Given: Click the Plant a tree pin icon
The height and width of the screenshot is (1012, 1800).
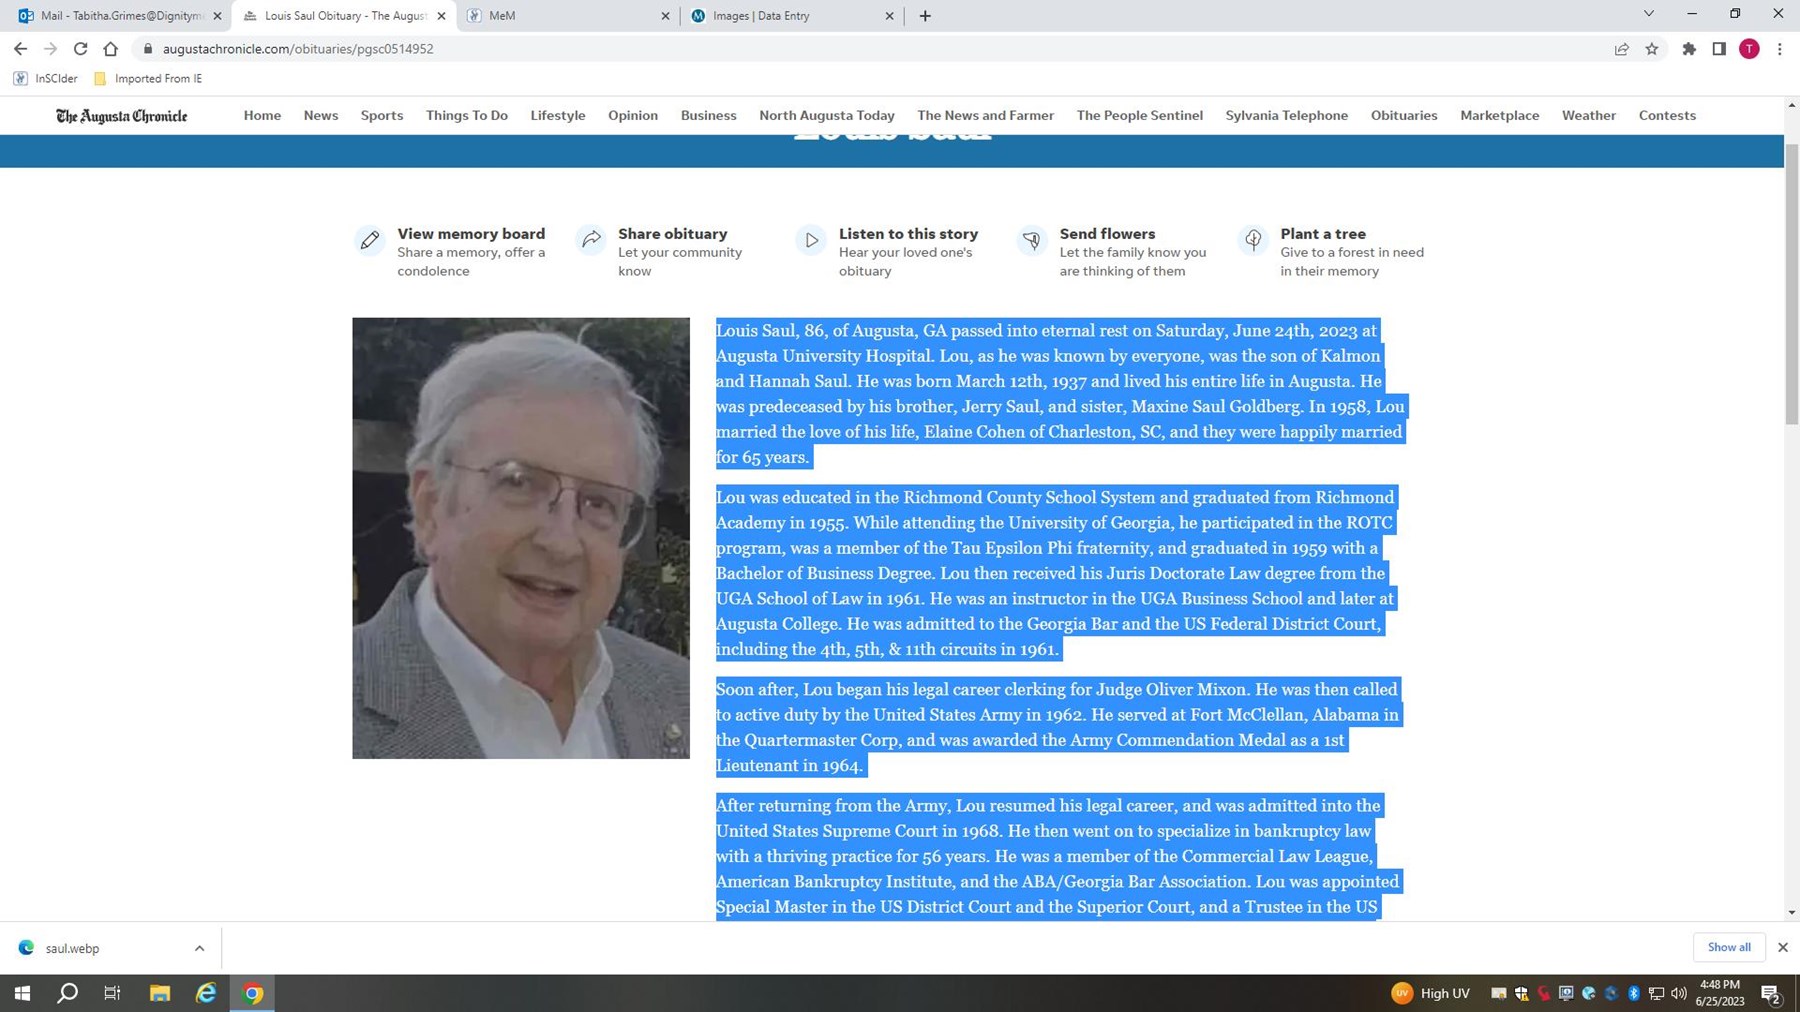Looking at the screenshot, I should coord(1252,240).
